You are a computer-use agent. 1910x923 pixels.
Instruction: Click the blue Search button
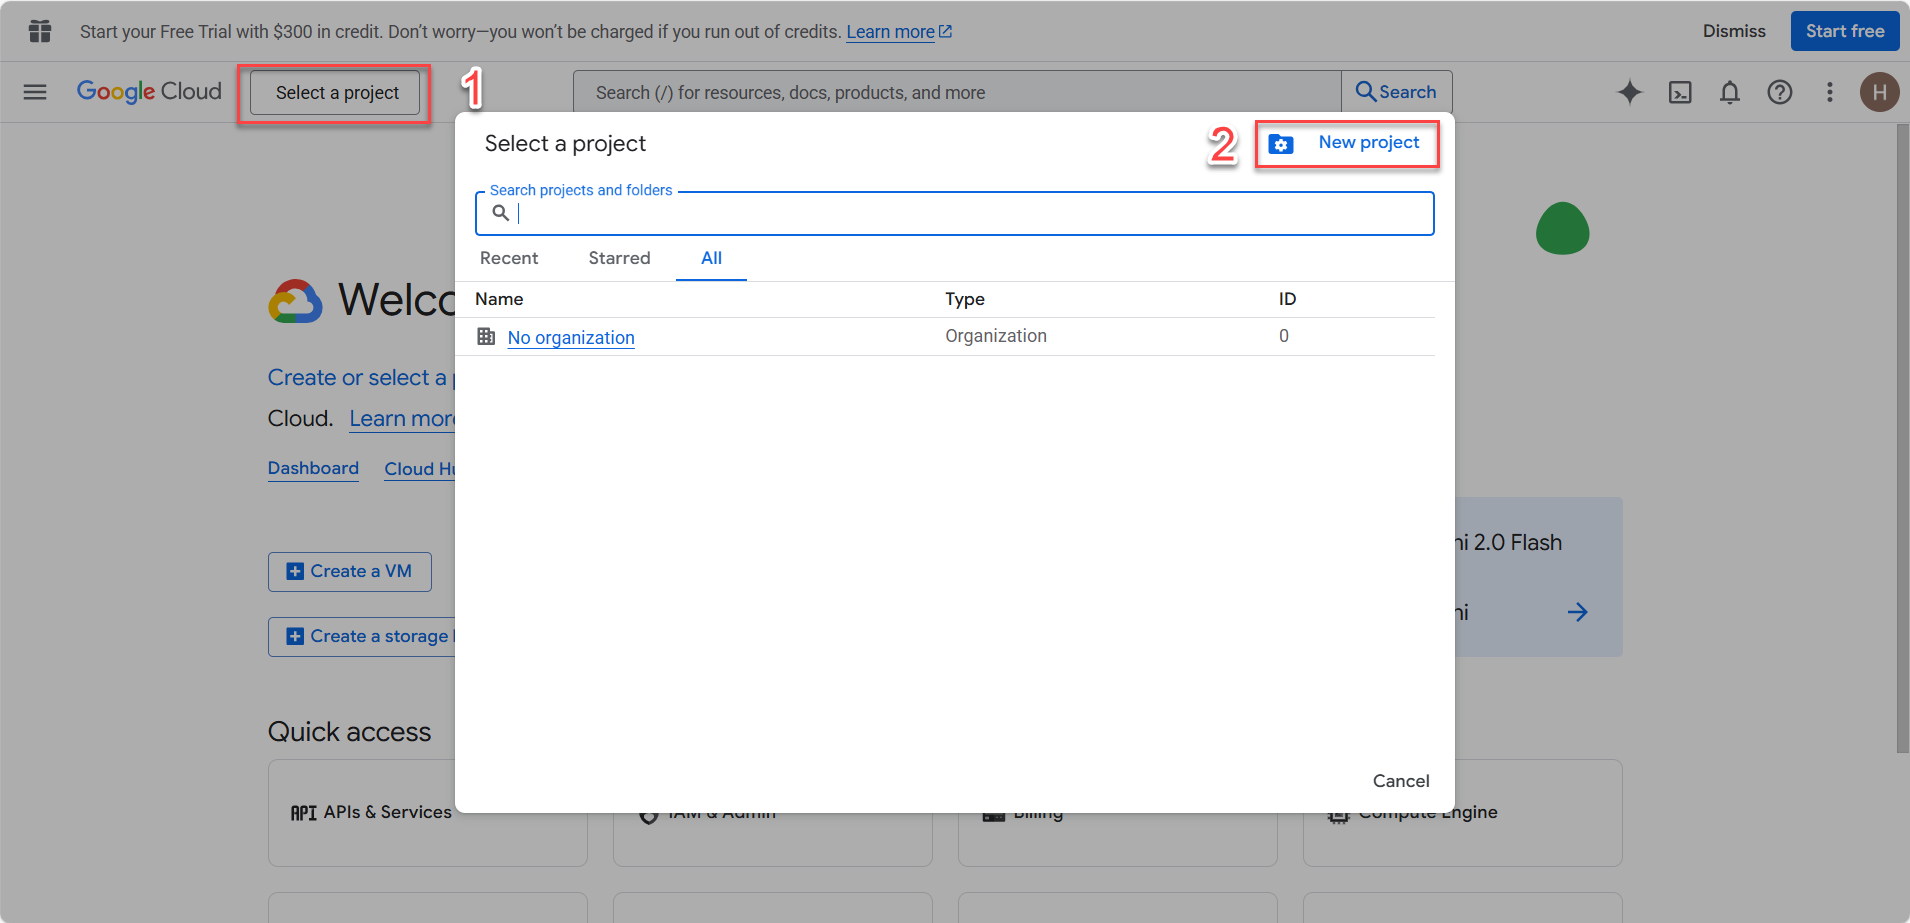point(1396,92)
